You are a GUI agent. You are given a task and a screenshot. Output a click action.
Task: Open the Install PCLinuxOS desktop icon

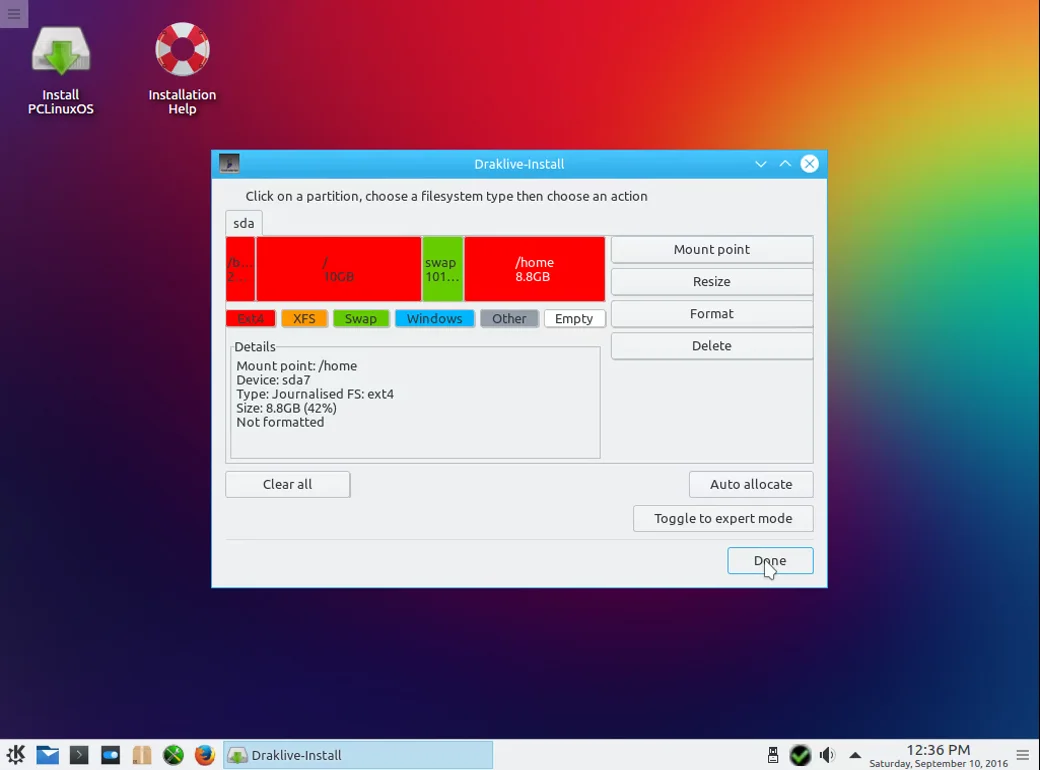(60, 70)
